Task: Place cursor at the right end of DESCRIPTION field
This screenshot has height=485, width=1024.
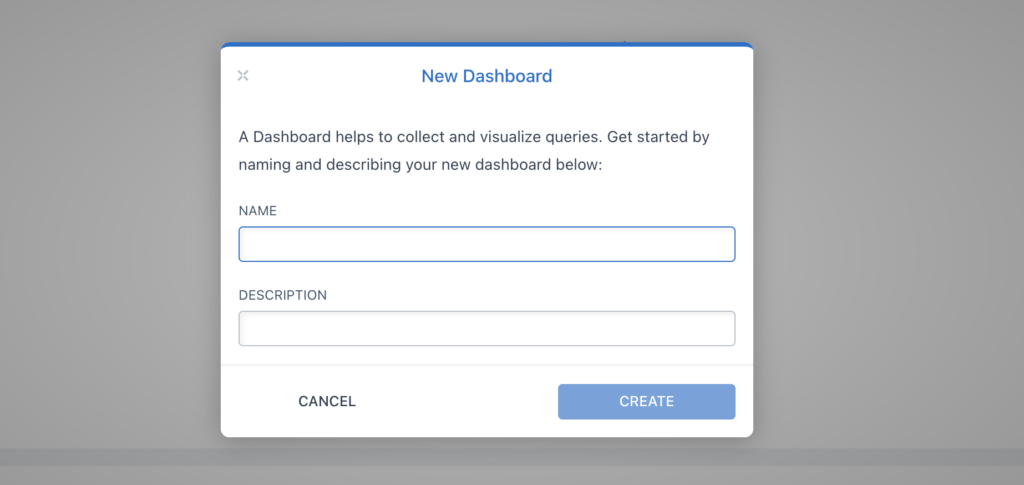Action: [x=726, y=328]
